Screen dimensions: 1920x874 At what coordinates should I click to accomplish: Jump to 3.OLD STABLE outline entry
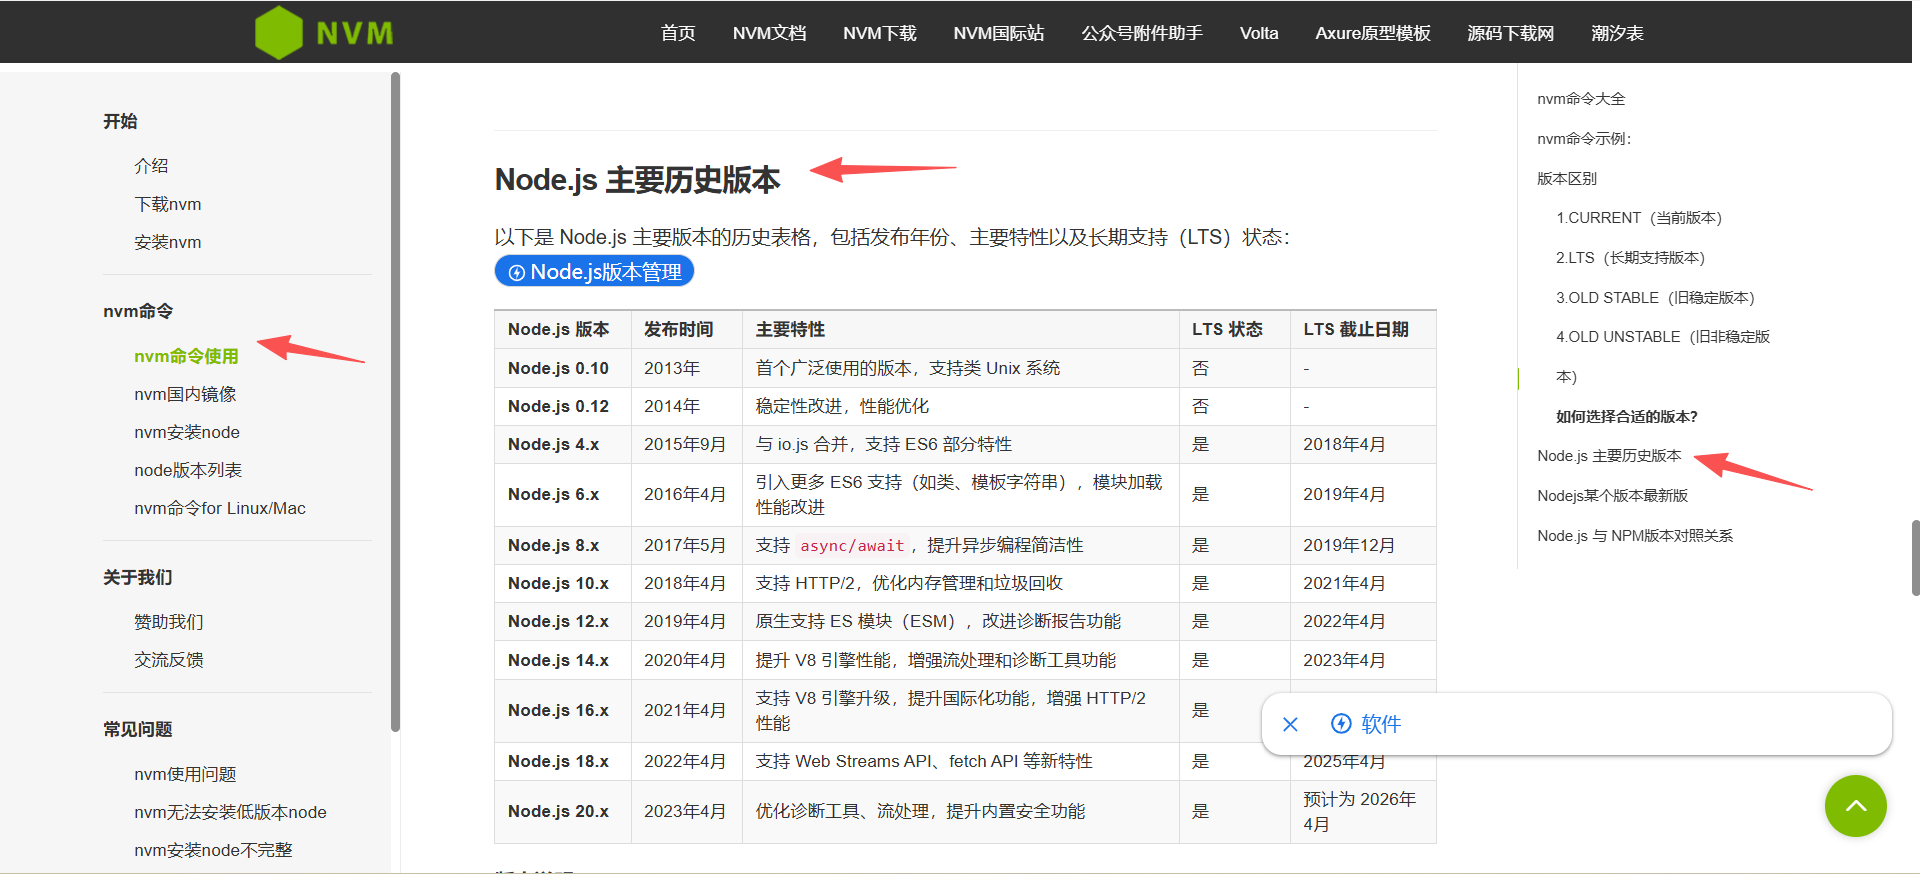tap(1655, 298)
